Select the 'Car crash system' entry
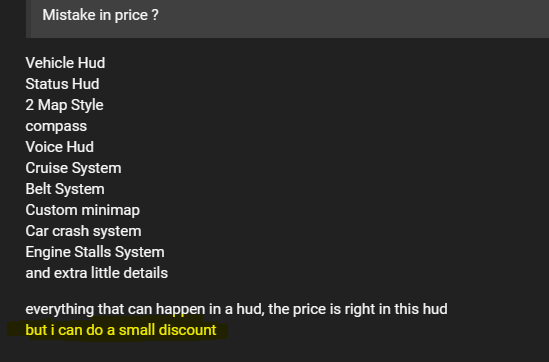 pyautogui.click(x=83, y=231)
